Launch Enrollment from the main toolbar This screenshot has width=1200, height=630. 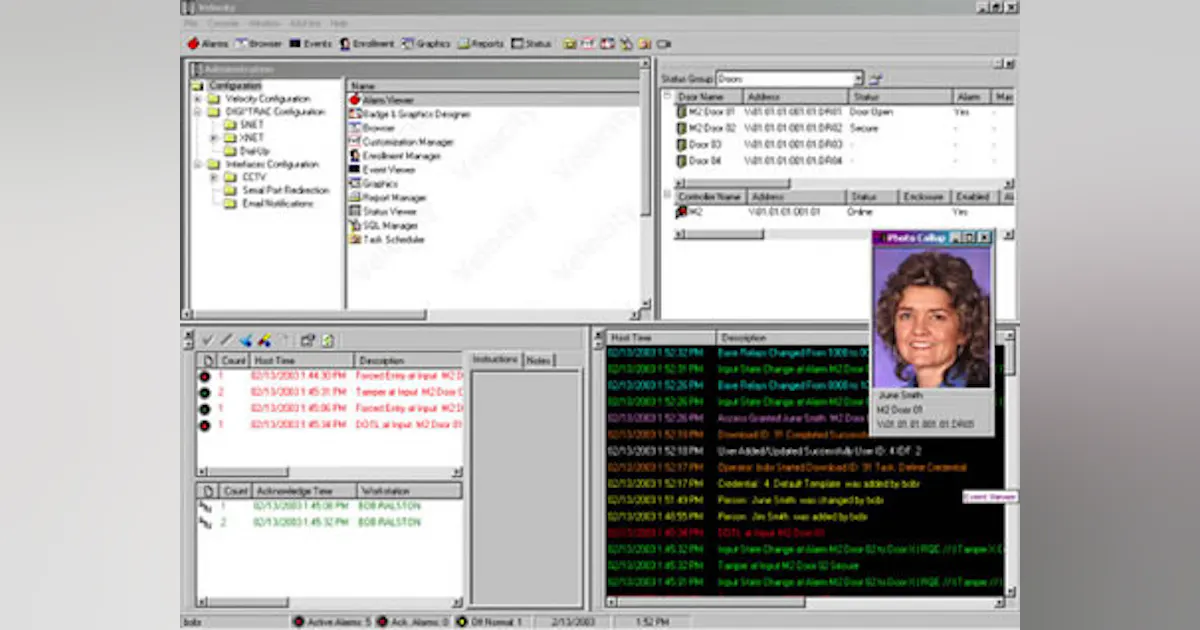coord(367,44)
